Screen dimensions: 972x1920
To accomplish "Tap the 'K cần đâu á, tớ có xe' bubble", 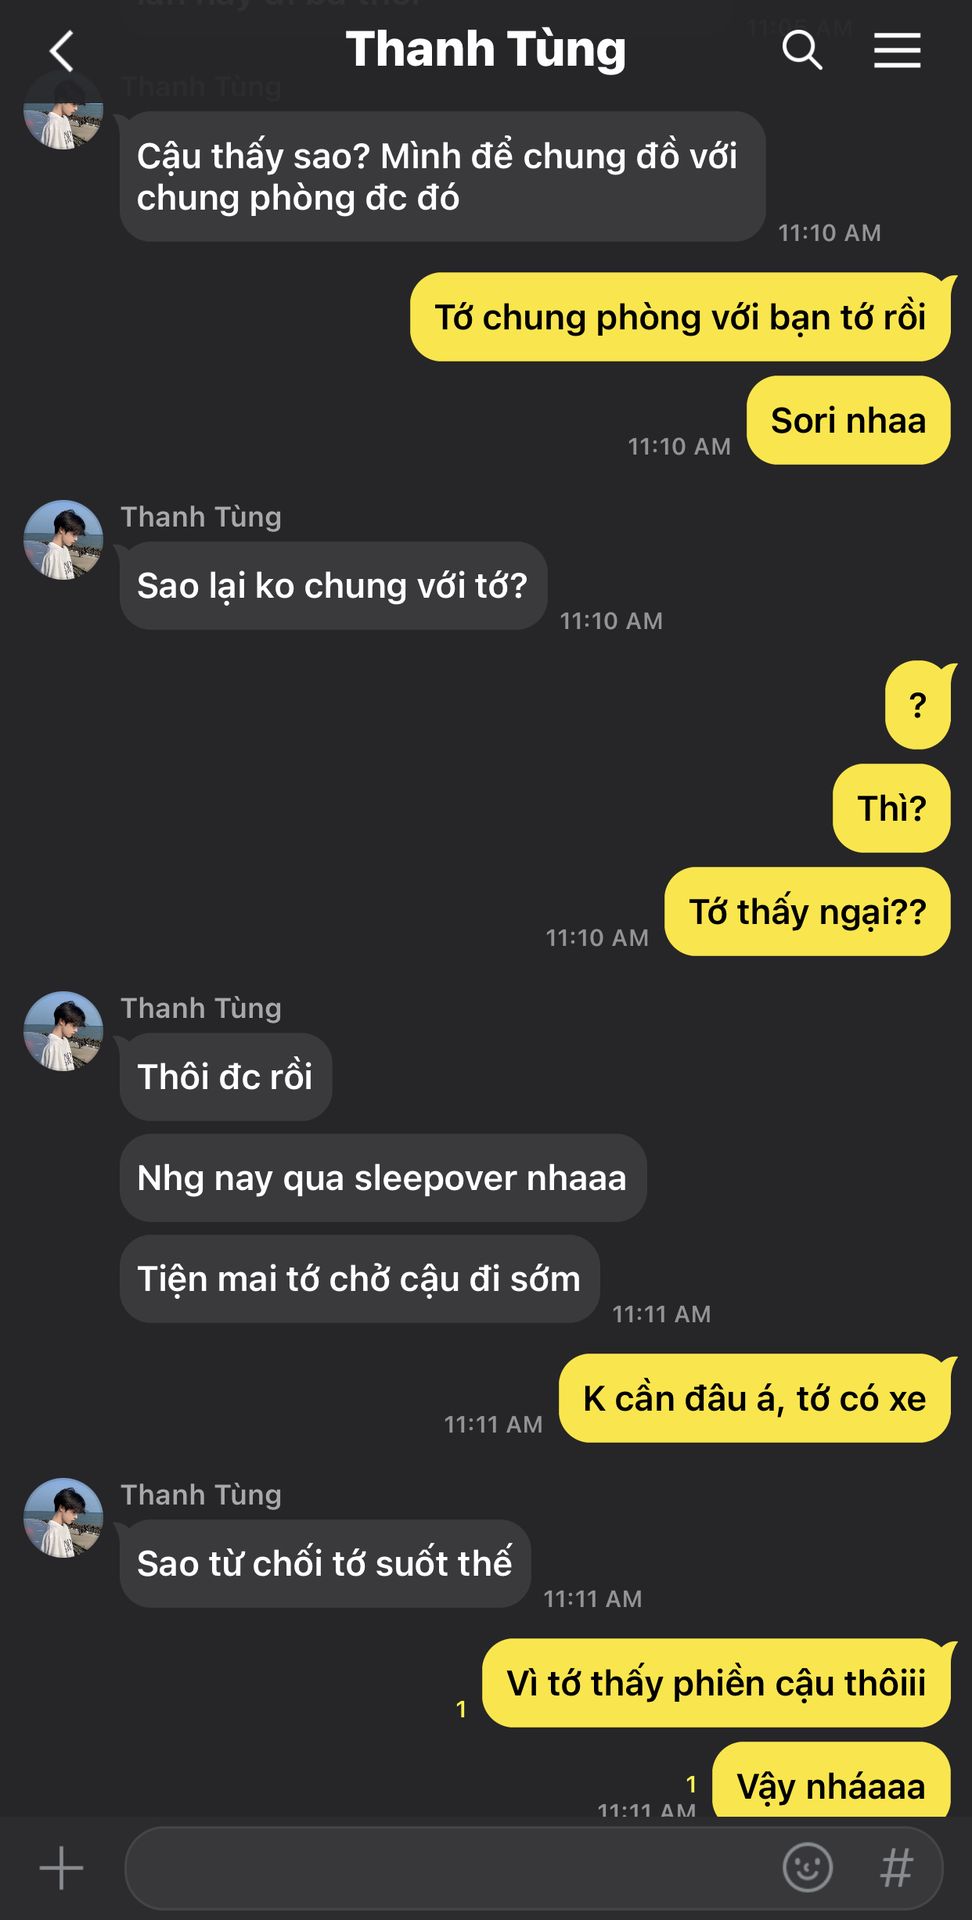I will pos(754,1398).
